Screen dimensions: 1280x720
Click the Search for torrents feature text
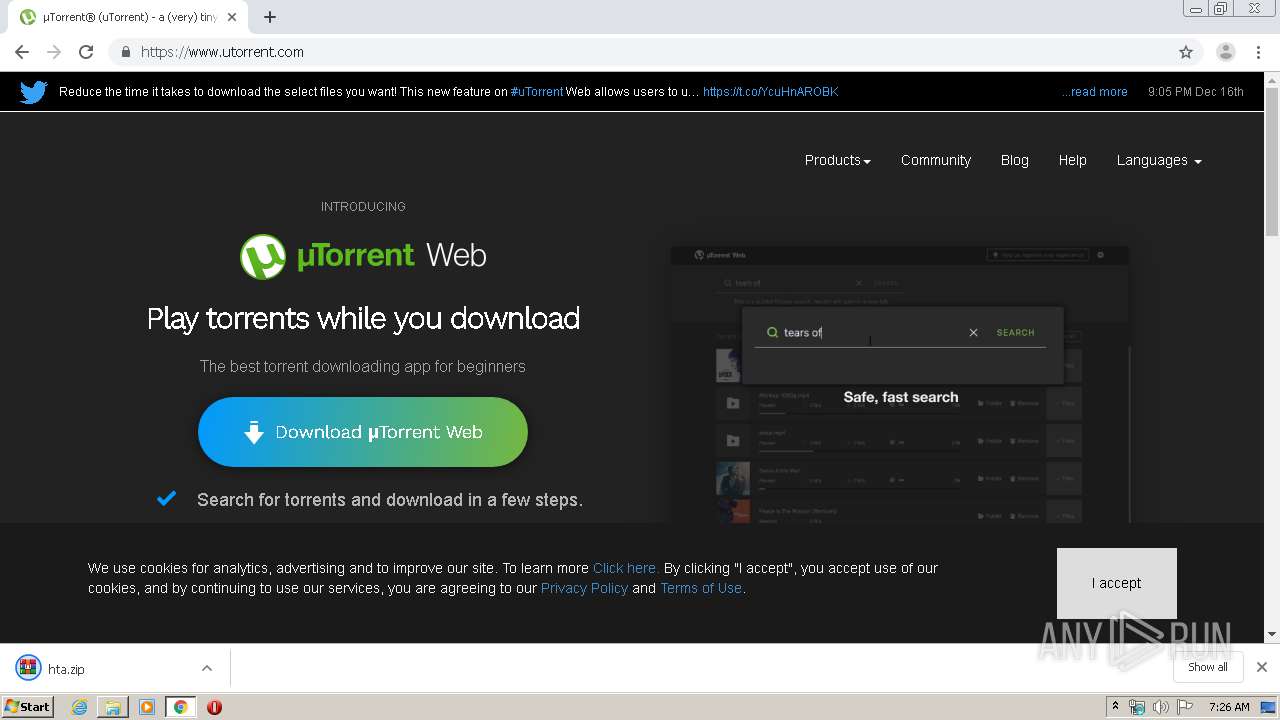coord(390,500)
